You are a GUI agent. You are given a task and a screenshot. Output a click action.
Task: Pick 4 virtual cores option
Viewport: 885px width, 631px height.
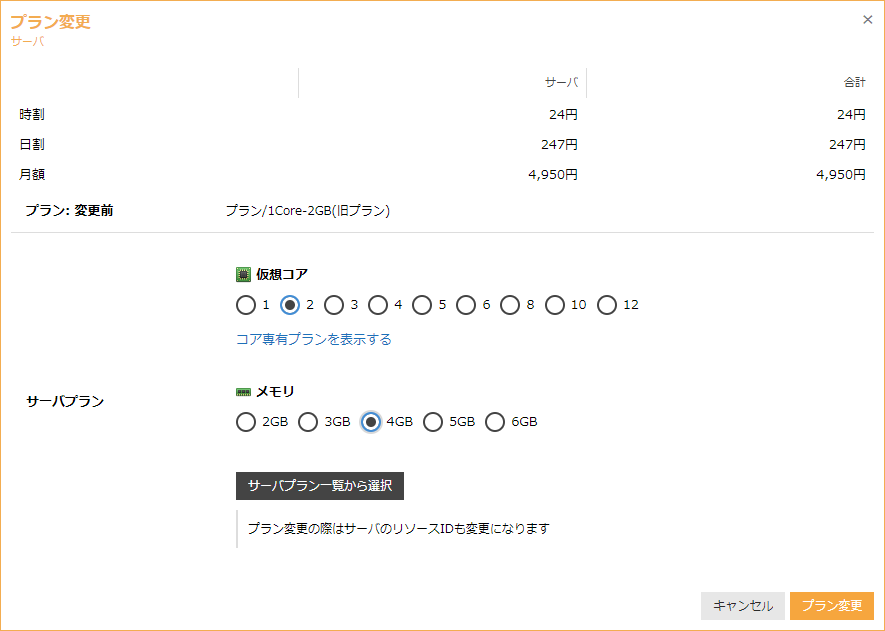[378, 305]
